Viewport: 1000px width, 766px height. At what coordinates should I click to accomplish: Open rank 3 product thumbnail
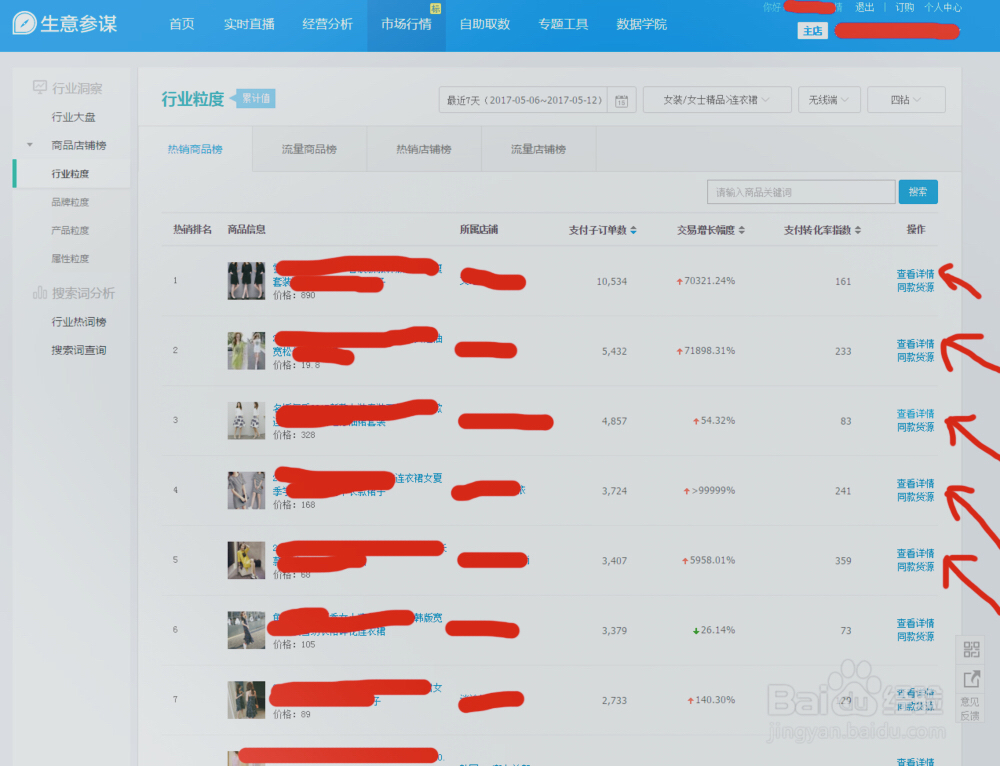[246, 420]
